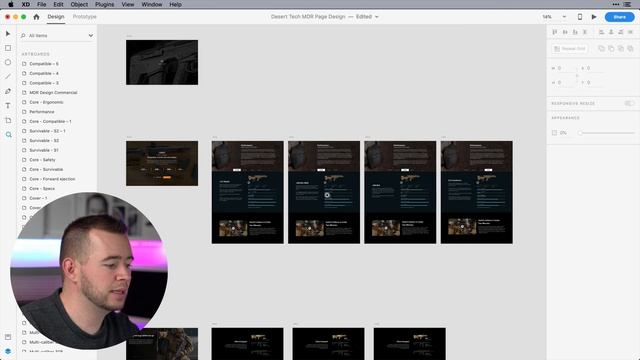
Task: Activate the Text tool
Action: (x=8, y=106)
